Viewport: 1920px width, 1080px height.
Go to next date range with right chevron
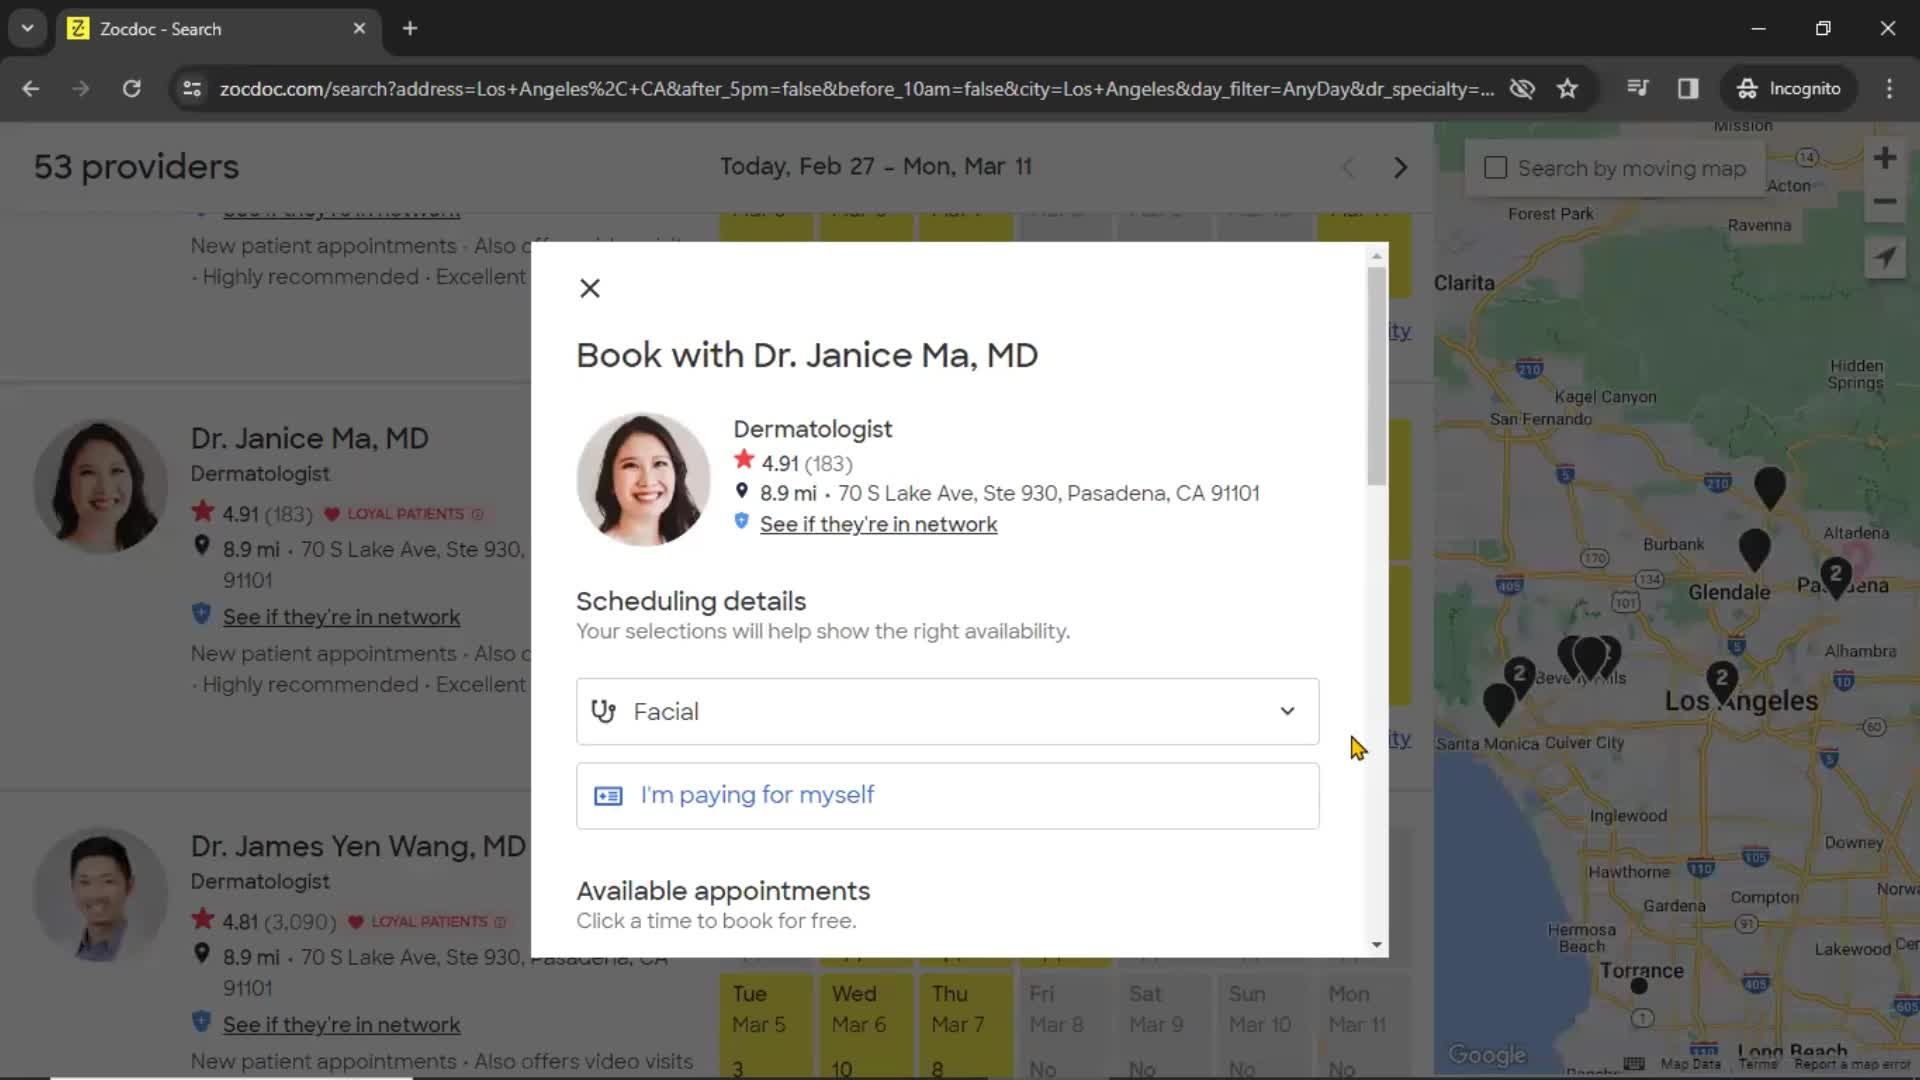(1400, 167)
